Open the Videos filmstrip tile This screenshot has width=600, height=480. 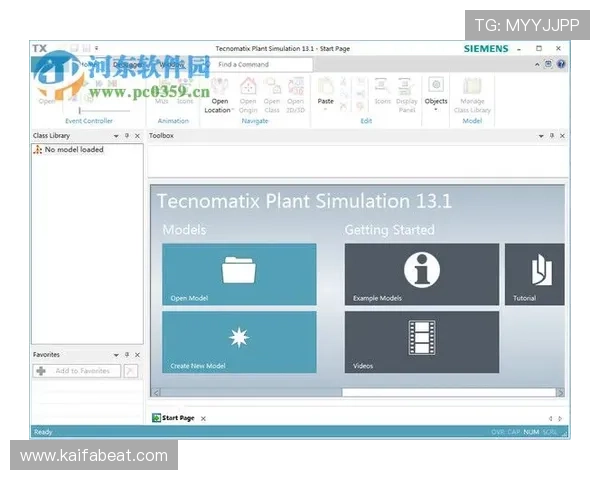[421, 341]
